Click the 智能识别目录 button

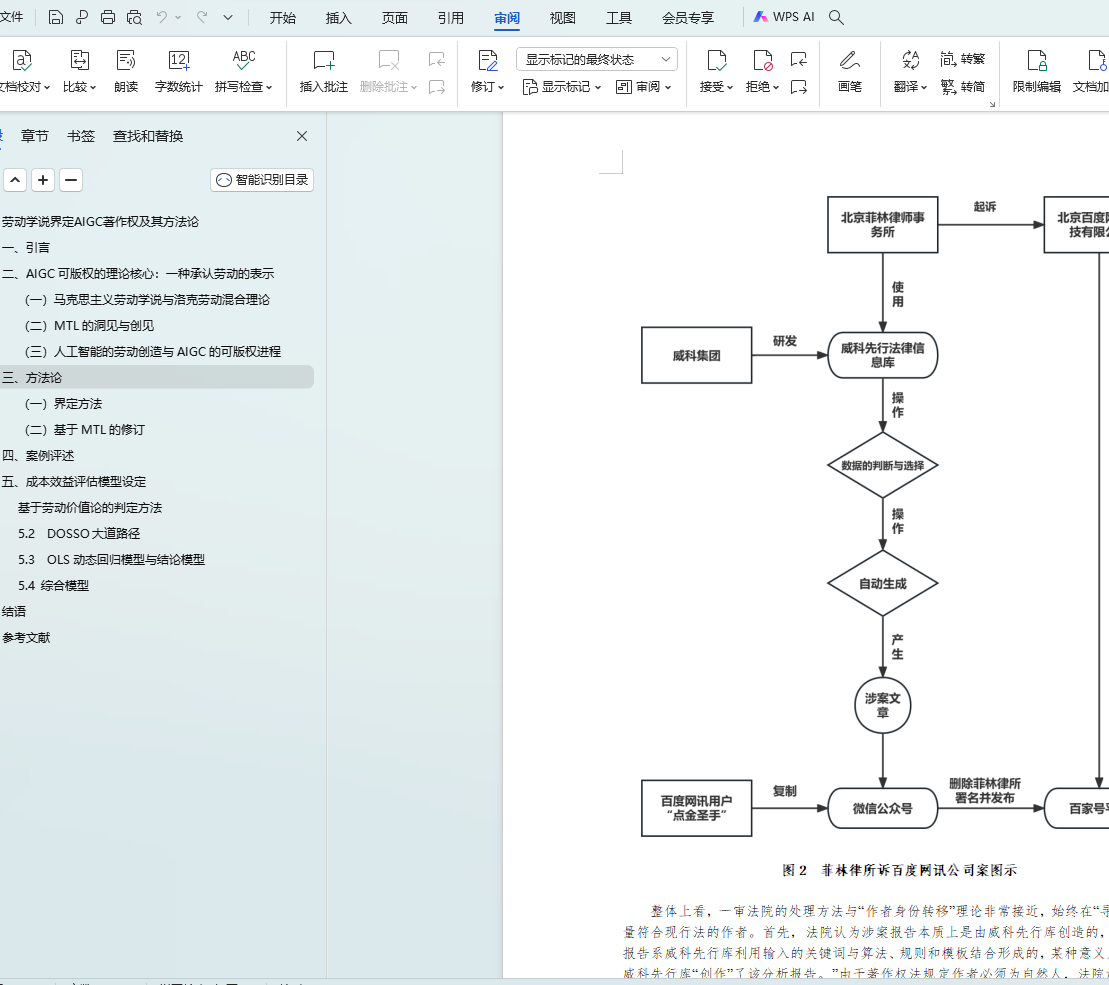(262, 180)
